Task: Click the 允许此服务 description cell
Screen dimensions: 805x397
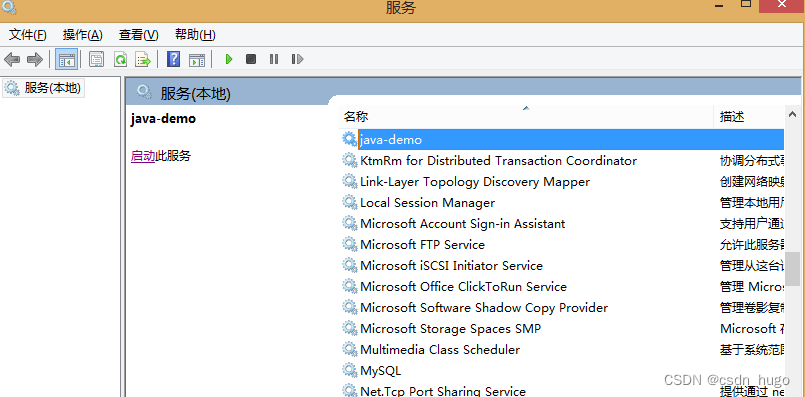Action: click(752, 245)
